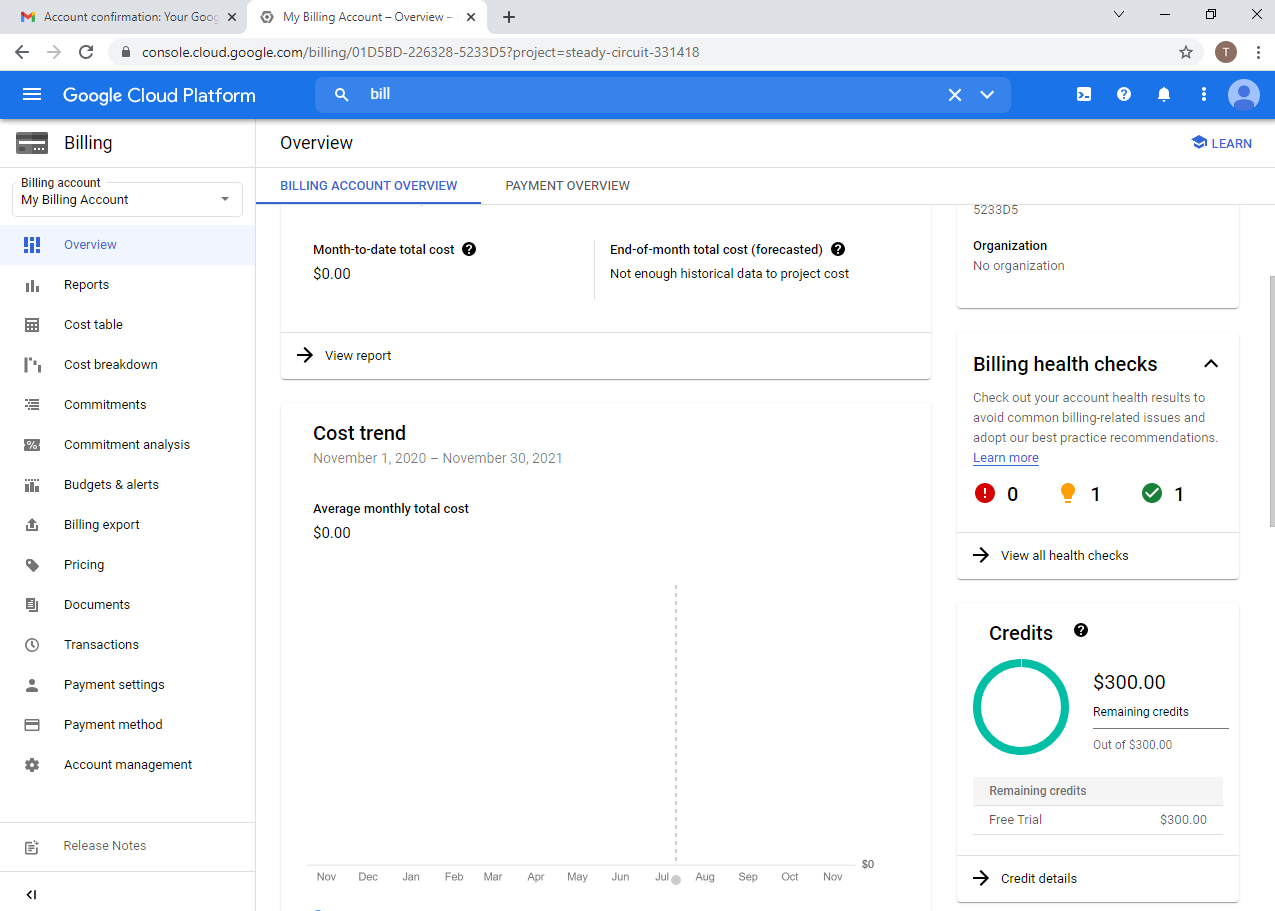Viewport: 1275px width, 911px height.
Task: Click the browser address bar
Action: (x=640, y=52)
